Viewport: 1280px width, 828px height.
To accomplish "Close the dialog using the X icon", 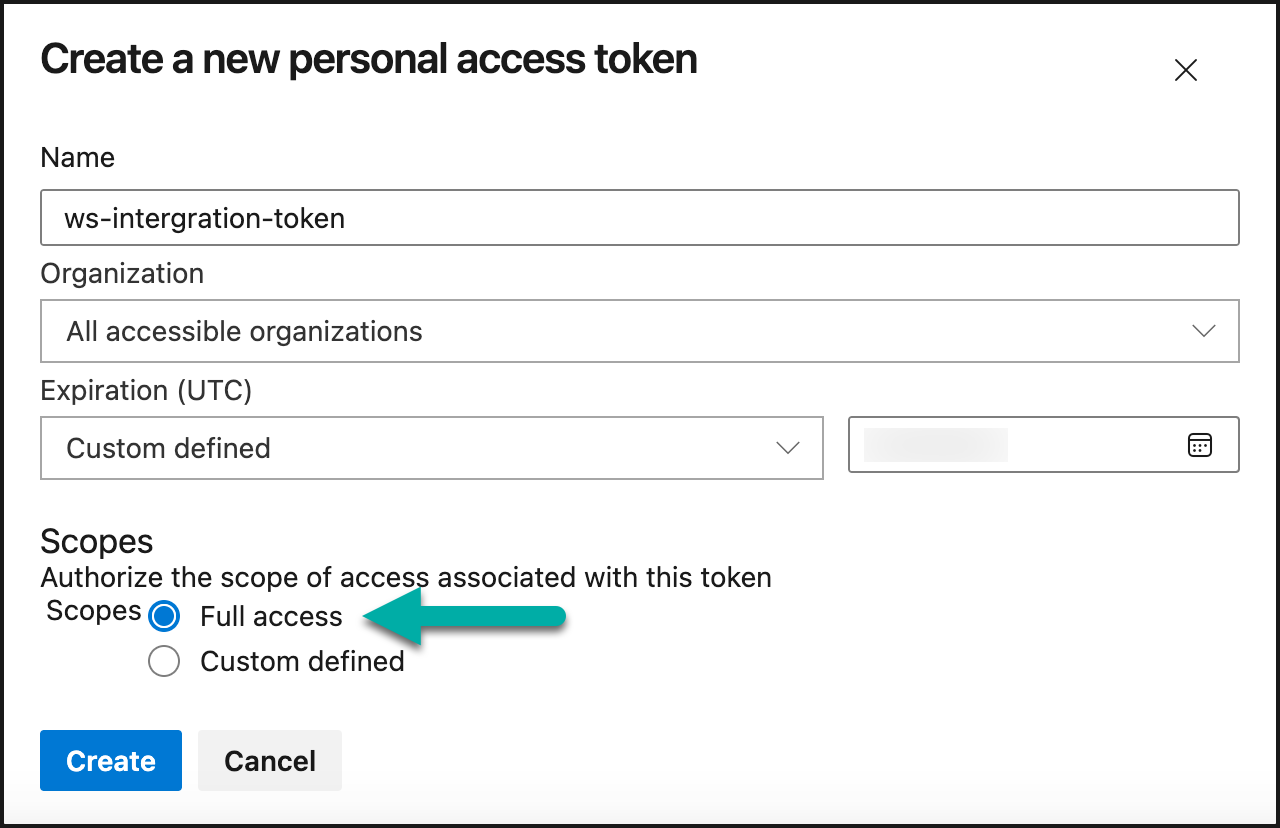I will coord(1185,70).
